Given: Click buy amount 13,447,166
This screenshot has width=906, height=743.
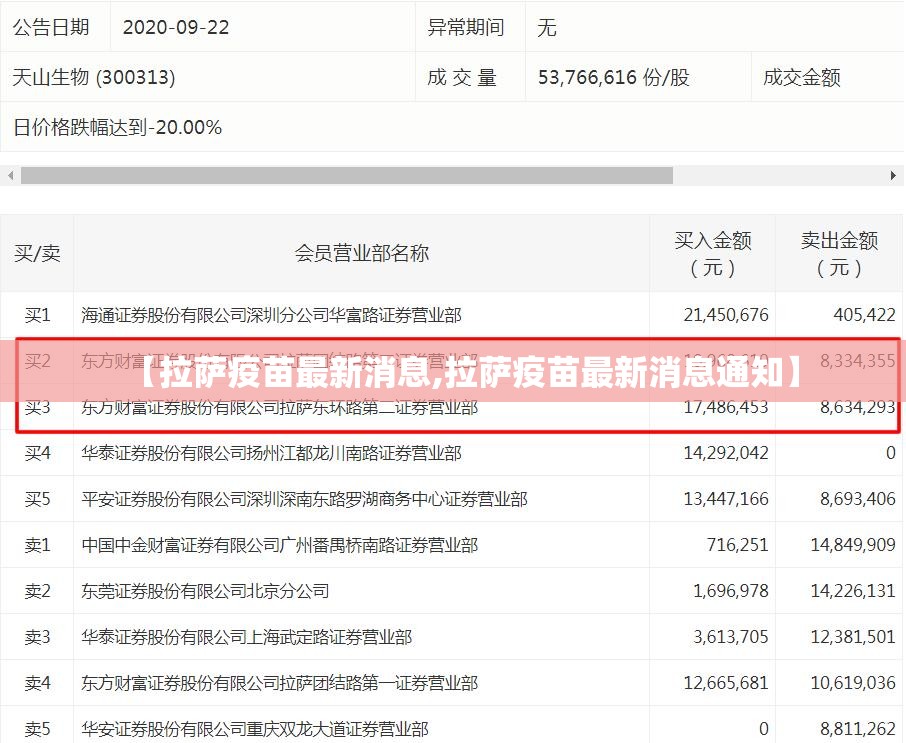Looking at the screenshot, I should [726, 499].
